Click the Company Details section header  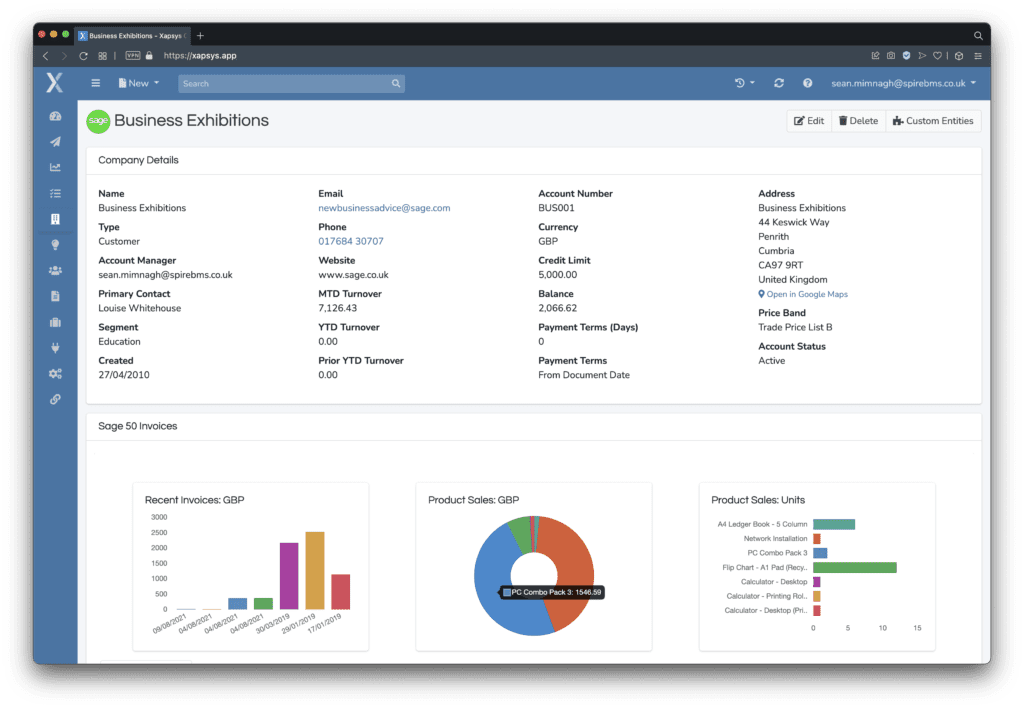coord(138,160)
